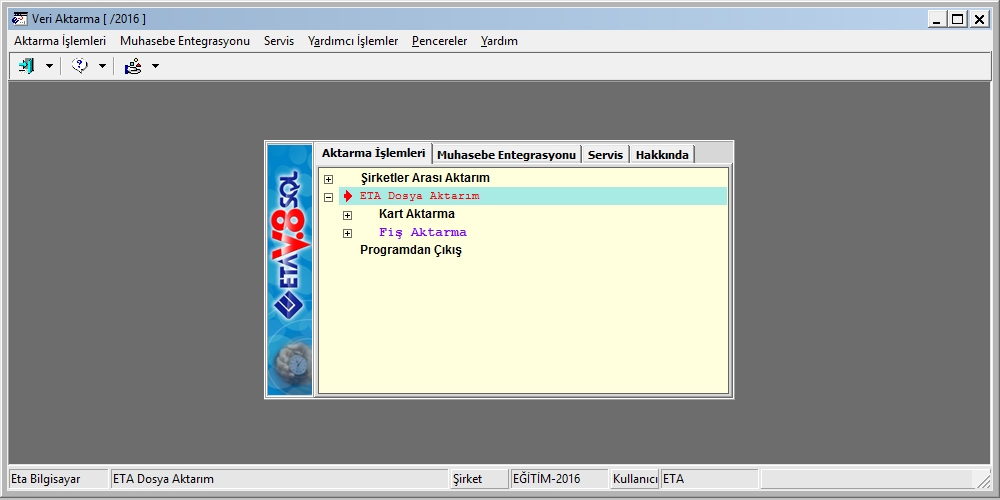This screenshot has height=500, width=1000.
Task: Switch to the Aktarma İşlemleri tab
Action: pyautogui.click(x=373, y=153)
